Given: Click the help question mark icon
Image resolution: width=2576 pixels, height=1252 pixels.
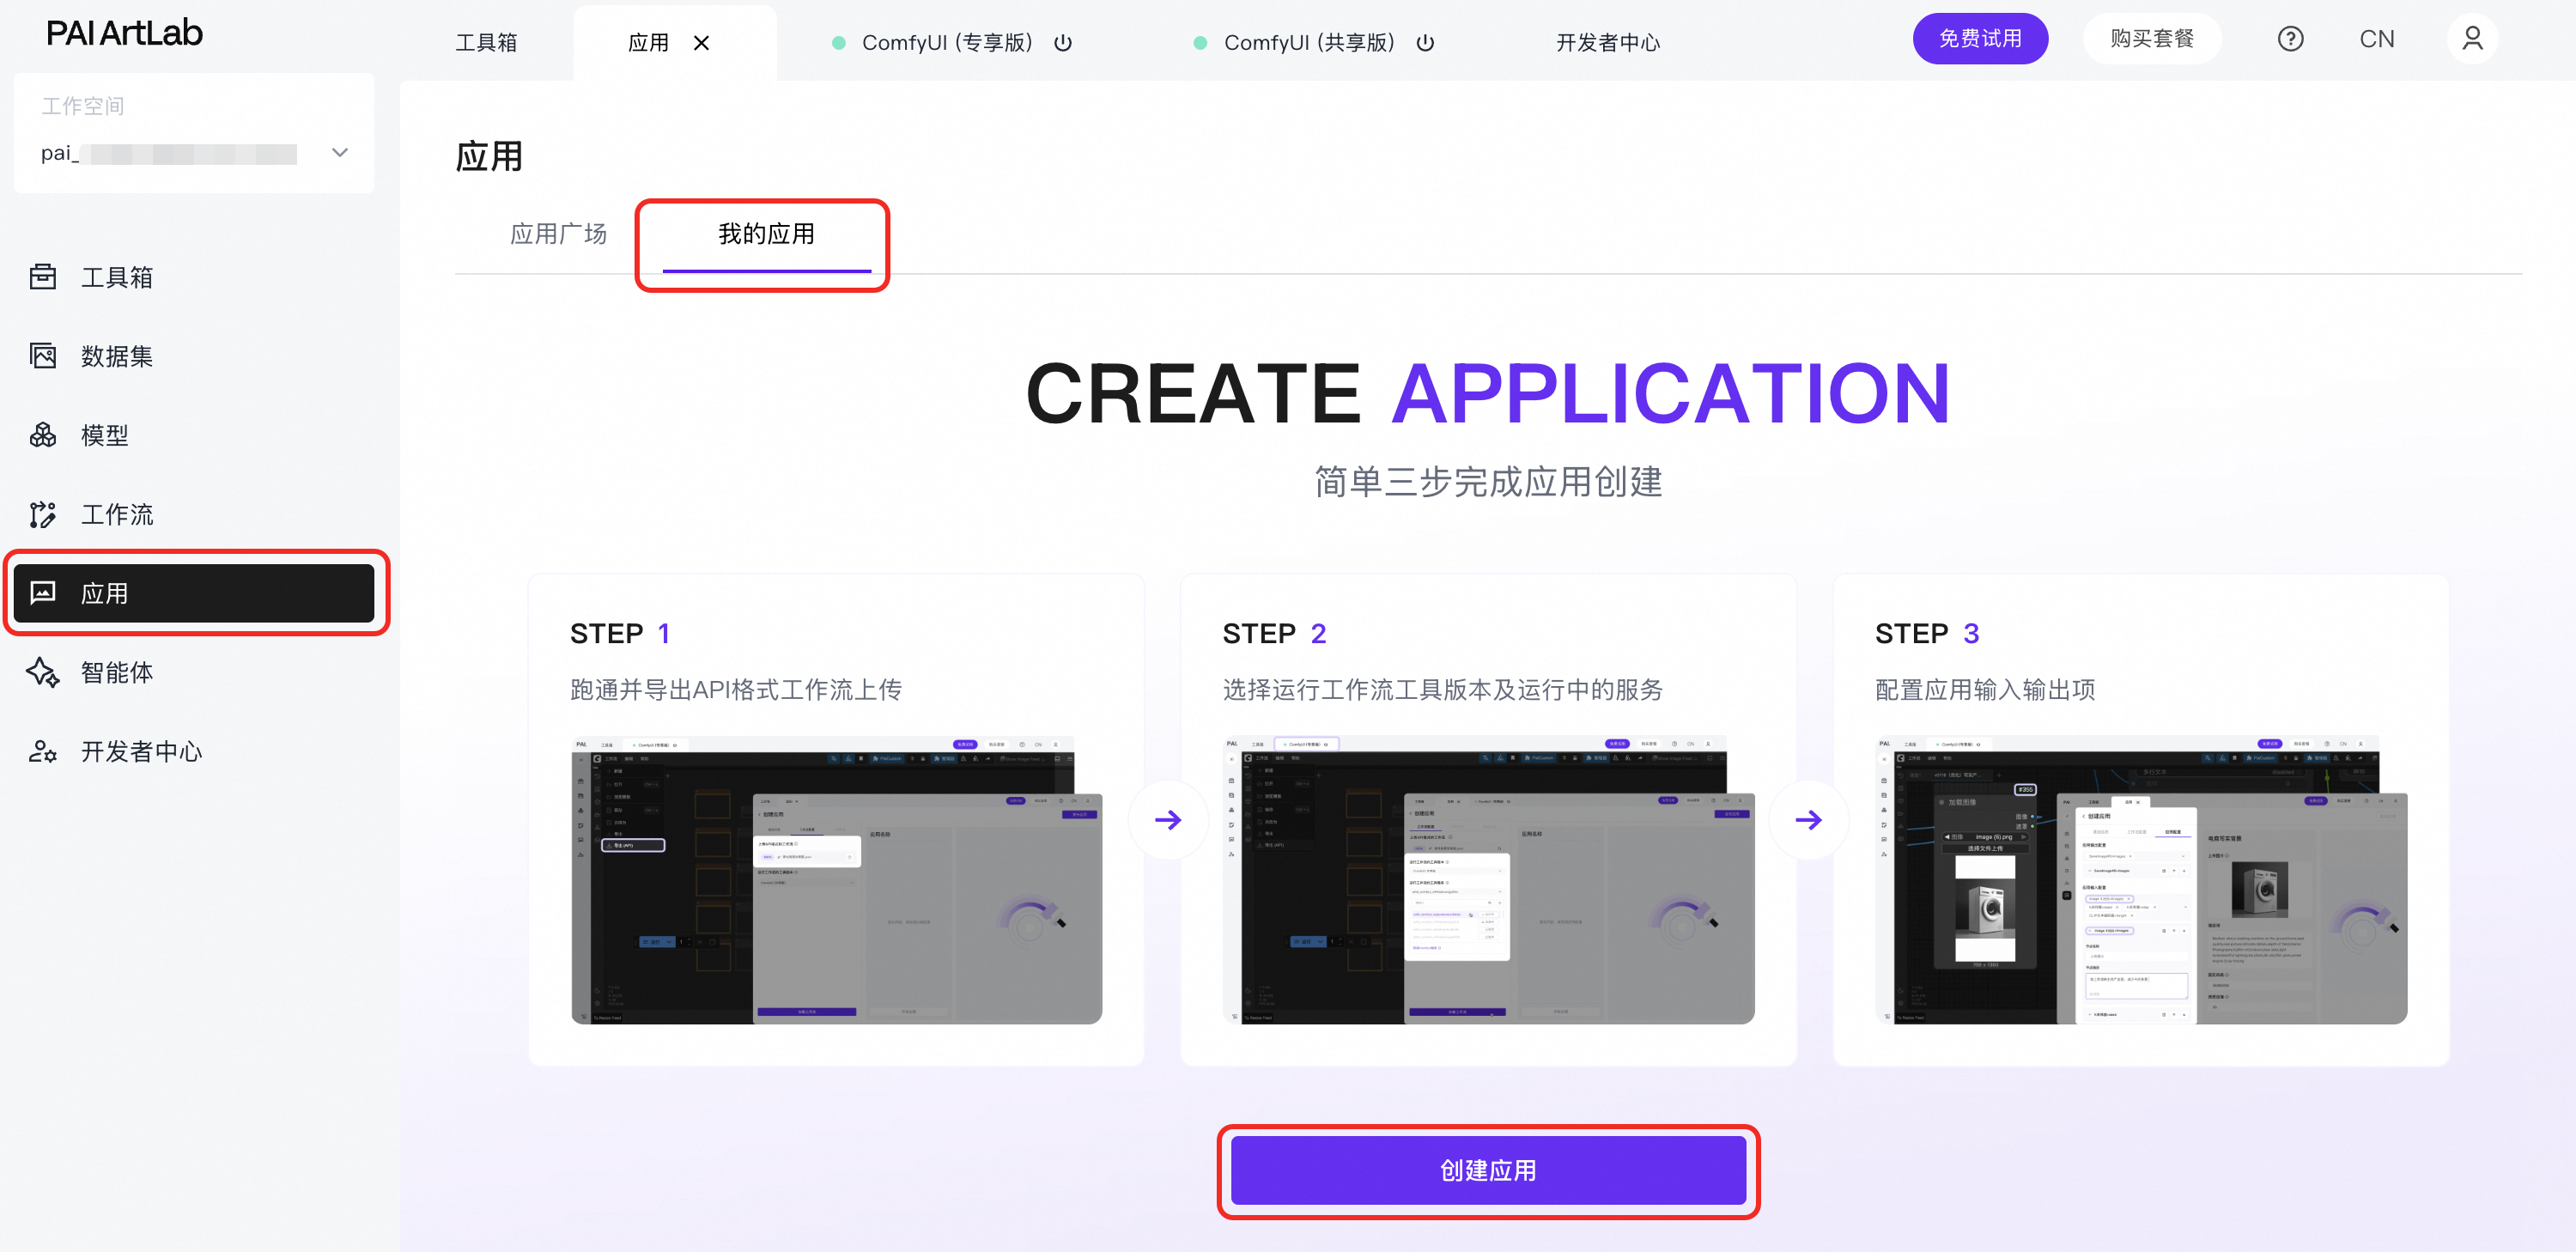Looking at the screenshot, I should pyautogui.click(x=2290, y=39).
